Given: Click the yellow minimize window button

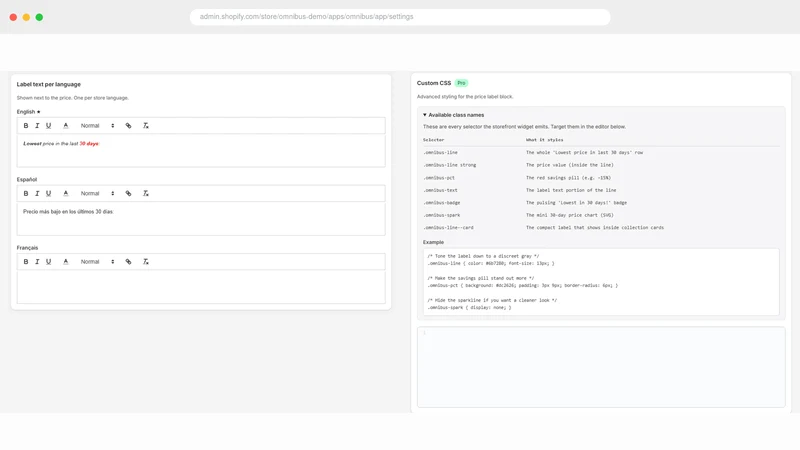Looking at the screenshot, I should (26, 17).
